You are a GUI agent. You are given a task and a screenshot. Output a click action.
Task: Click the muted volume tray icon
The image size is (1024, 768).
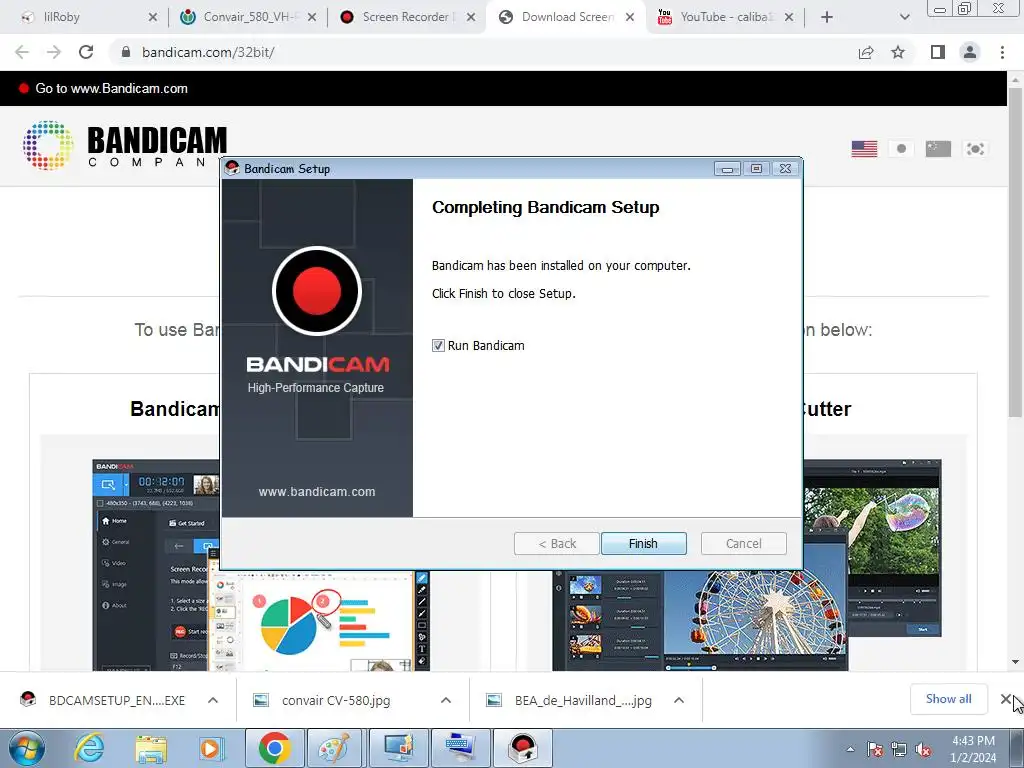click(x=923, y=750)
